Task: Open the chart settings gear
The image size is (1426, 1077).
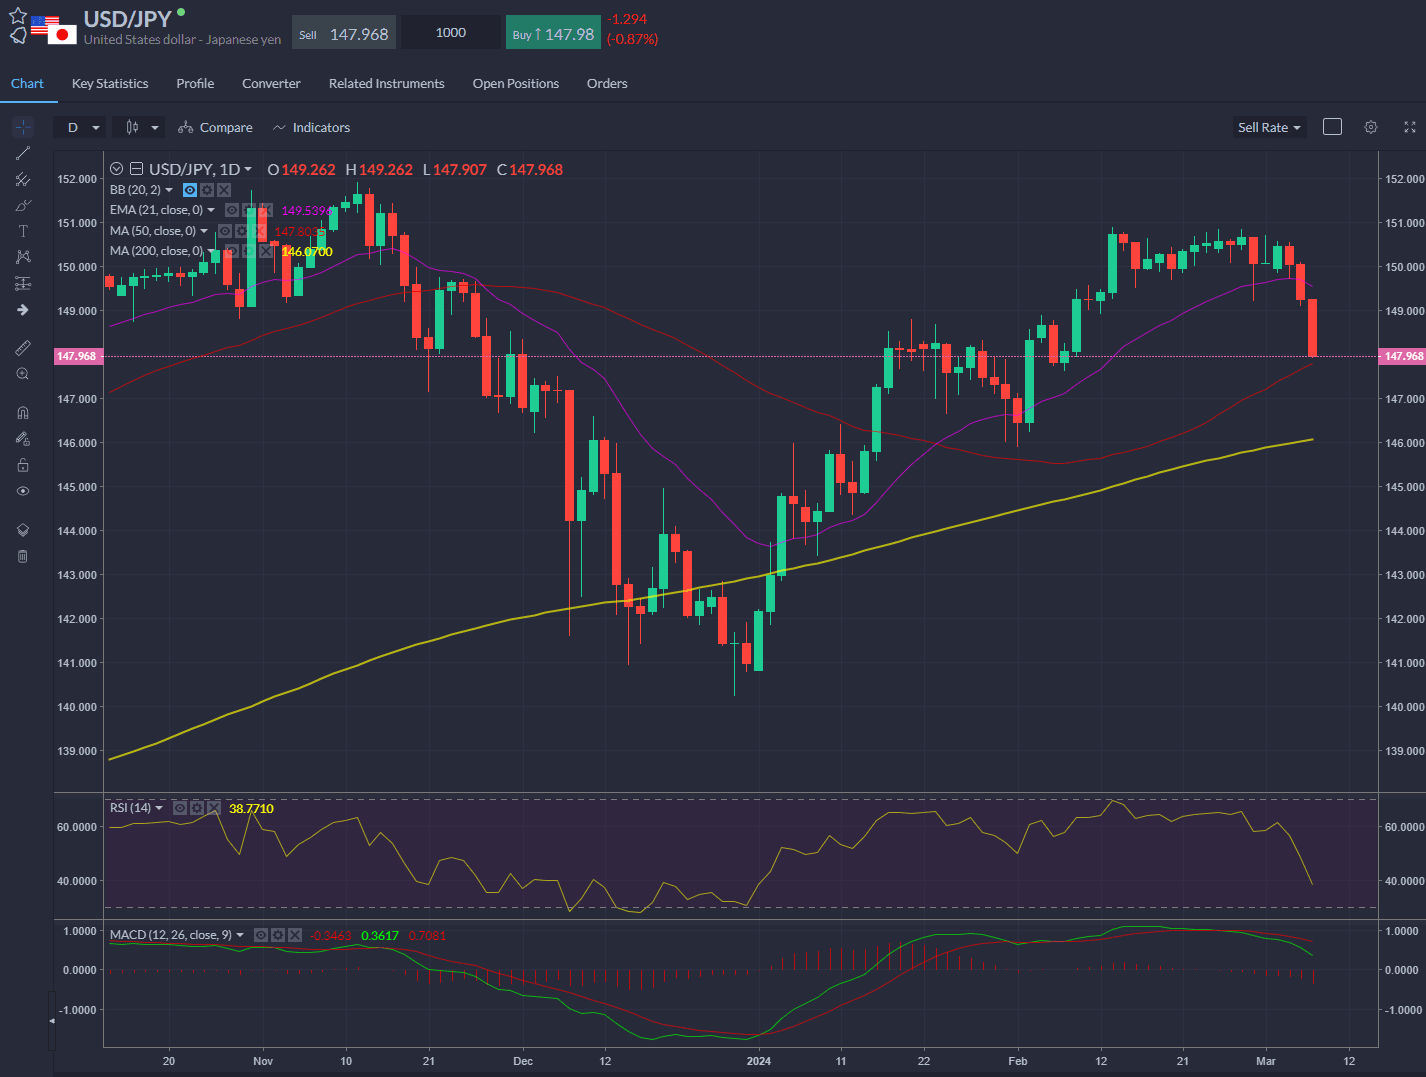Action: [x=1370, y=127]
